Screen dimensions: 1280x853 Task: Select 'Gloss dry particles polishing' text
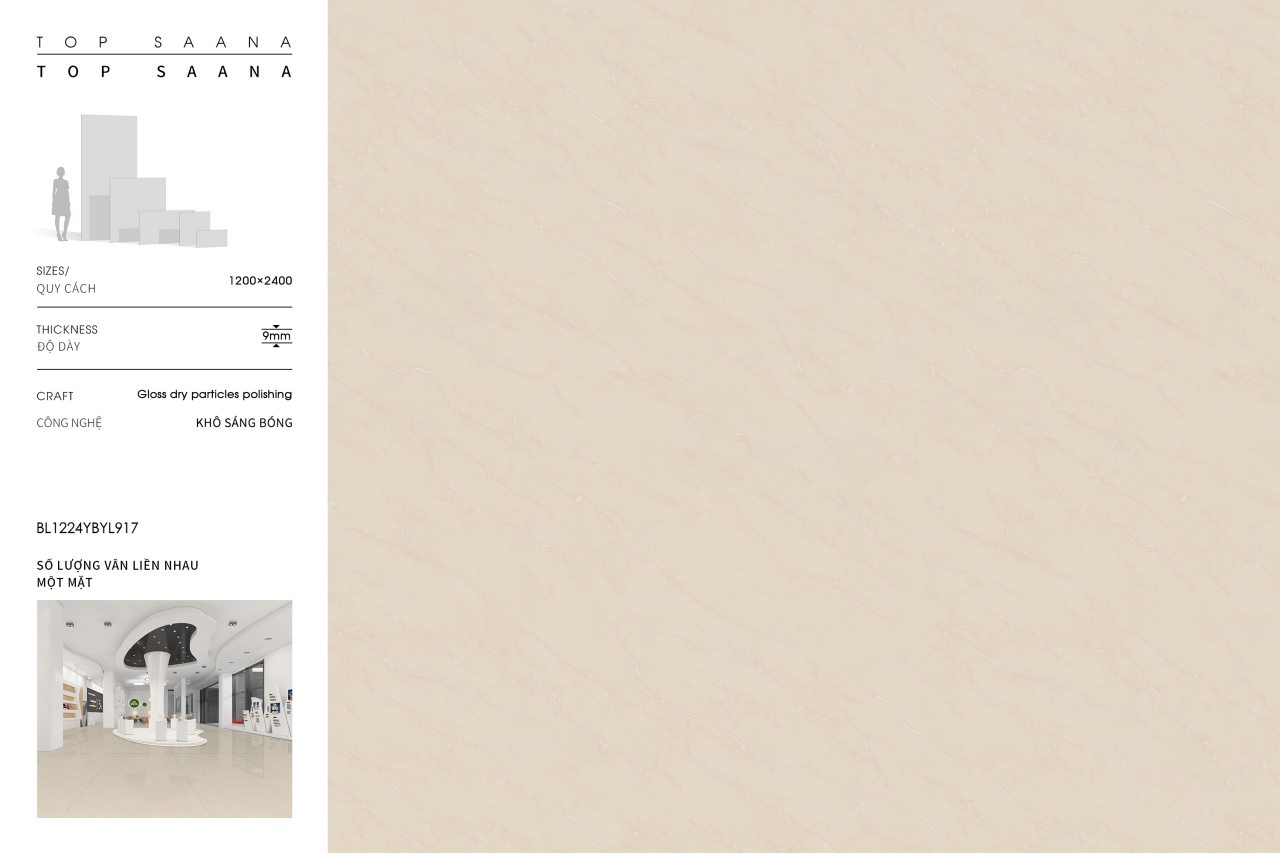214,394
